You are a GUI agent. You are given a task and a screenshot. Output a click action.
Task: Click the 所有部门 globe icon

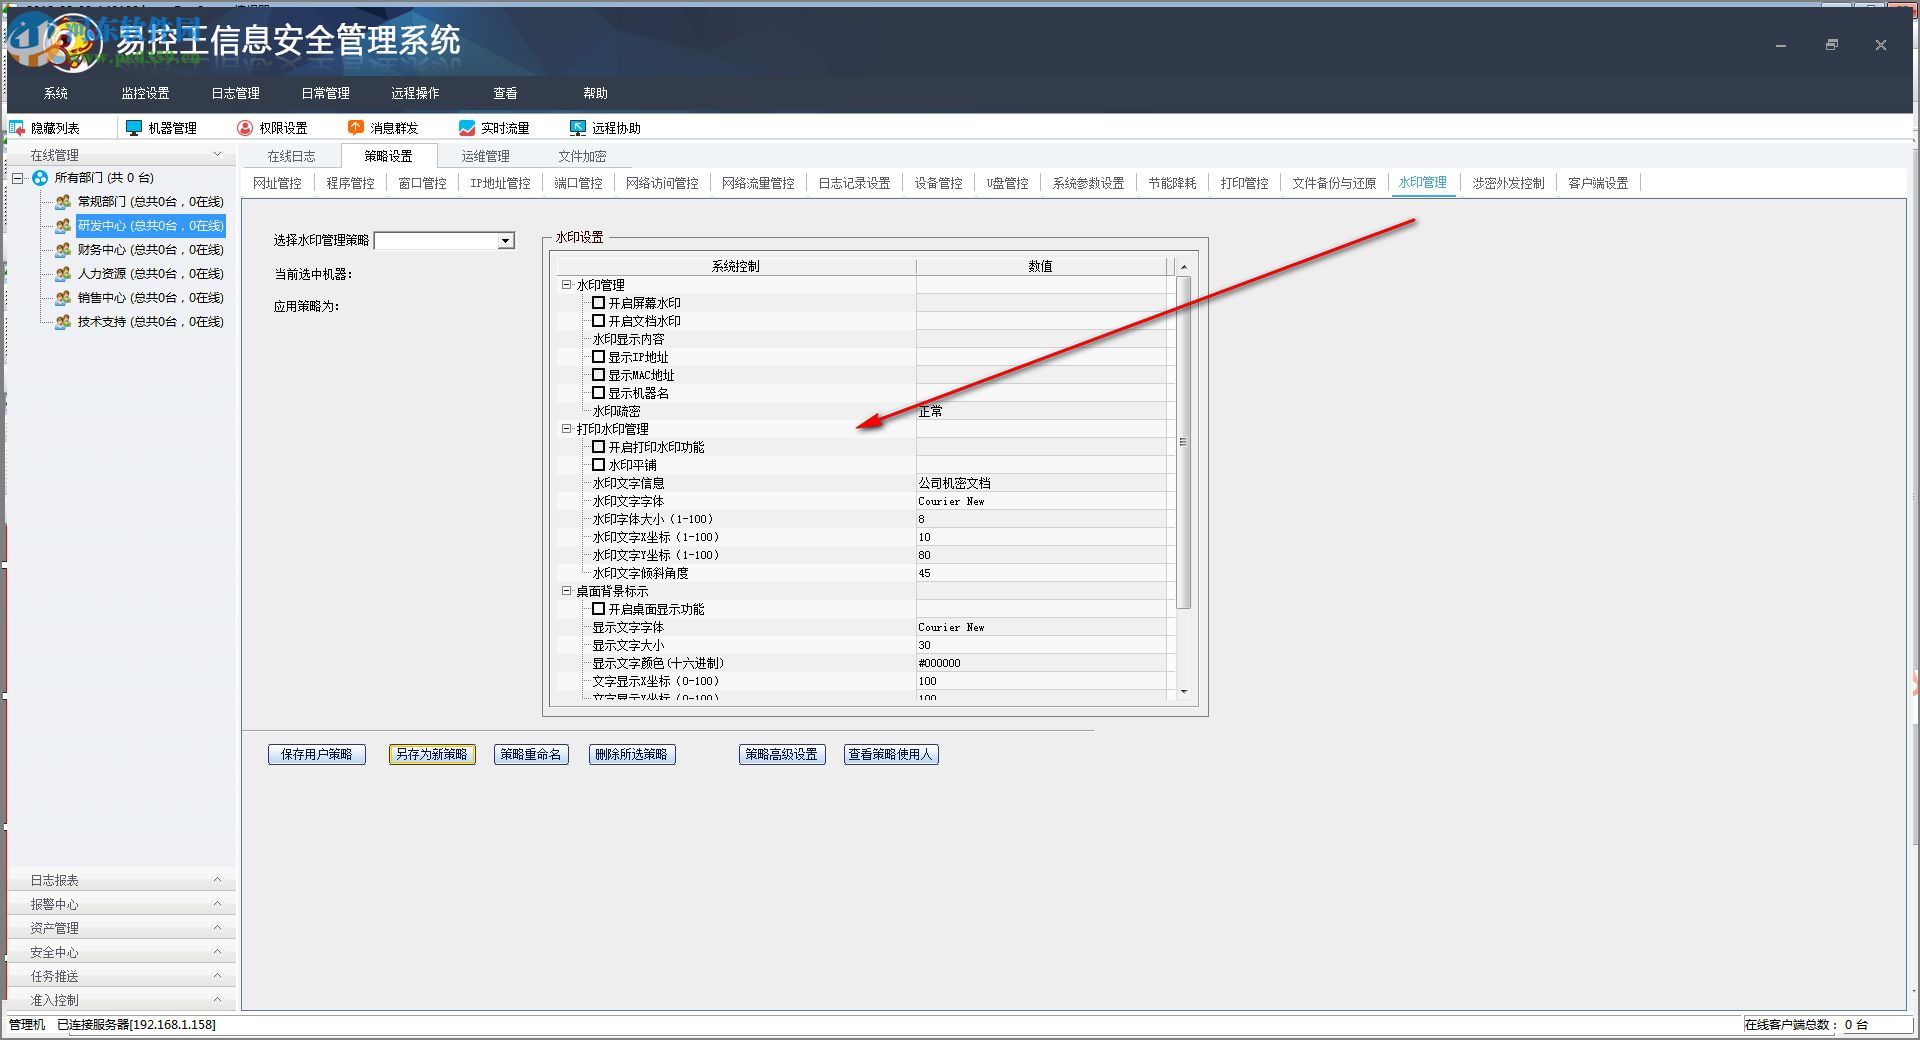pos(40,178)
